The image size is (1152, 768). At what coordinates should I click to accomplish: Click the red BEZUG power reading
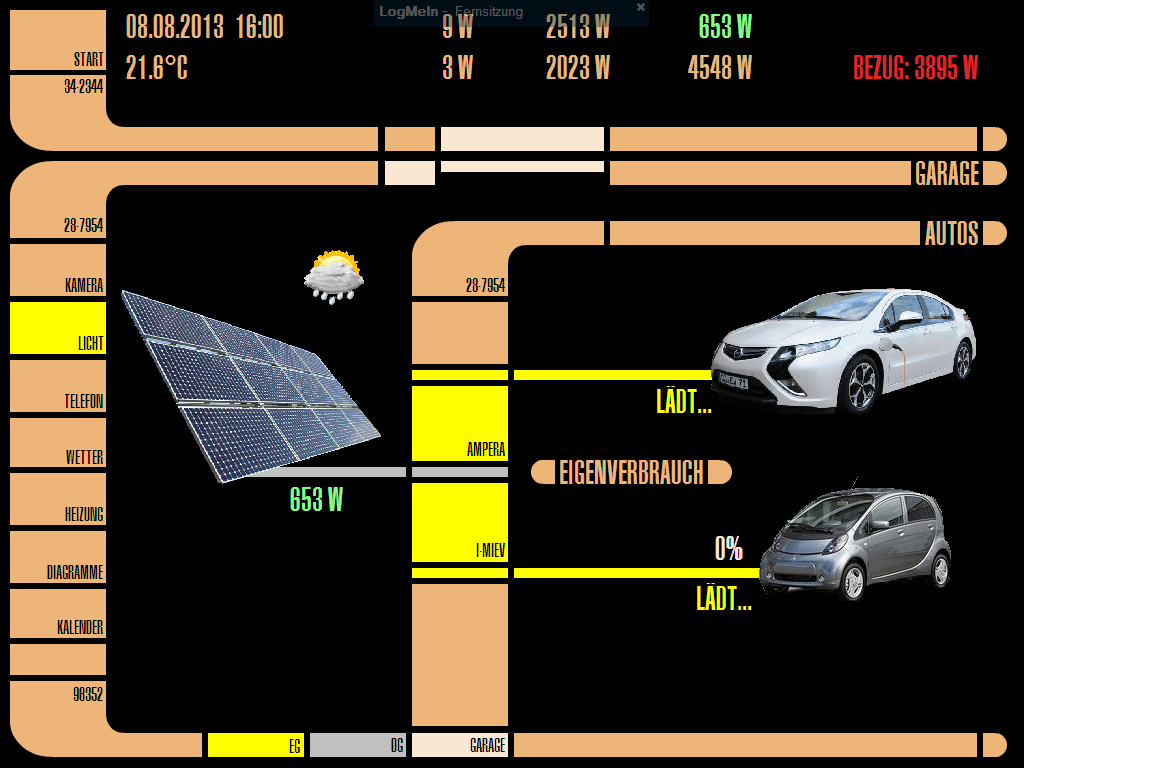915,68
